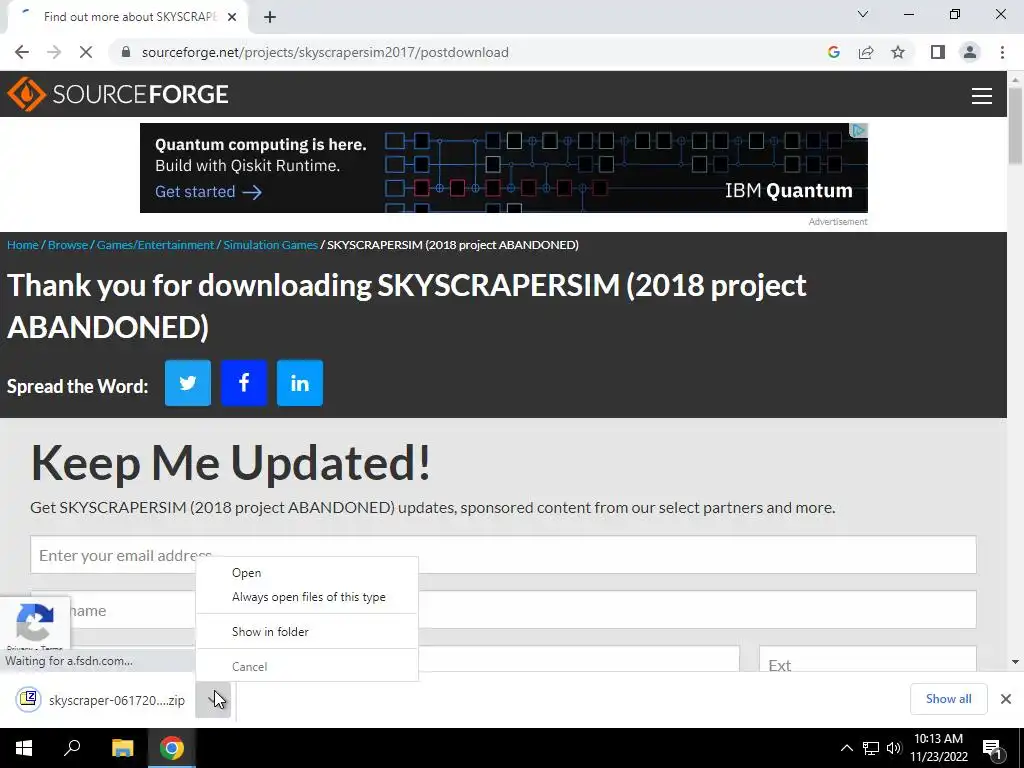Click Chrome icon in taskbar
The height and width of the screenshot is (768, 1024).
click(x=172, y=748)
